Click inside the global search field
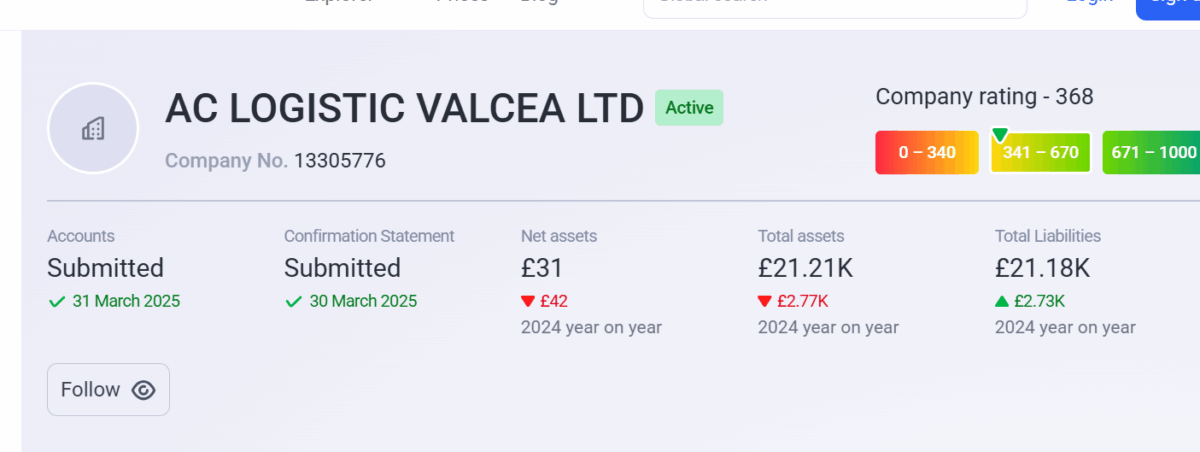 point(834,5)
